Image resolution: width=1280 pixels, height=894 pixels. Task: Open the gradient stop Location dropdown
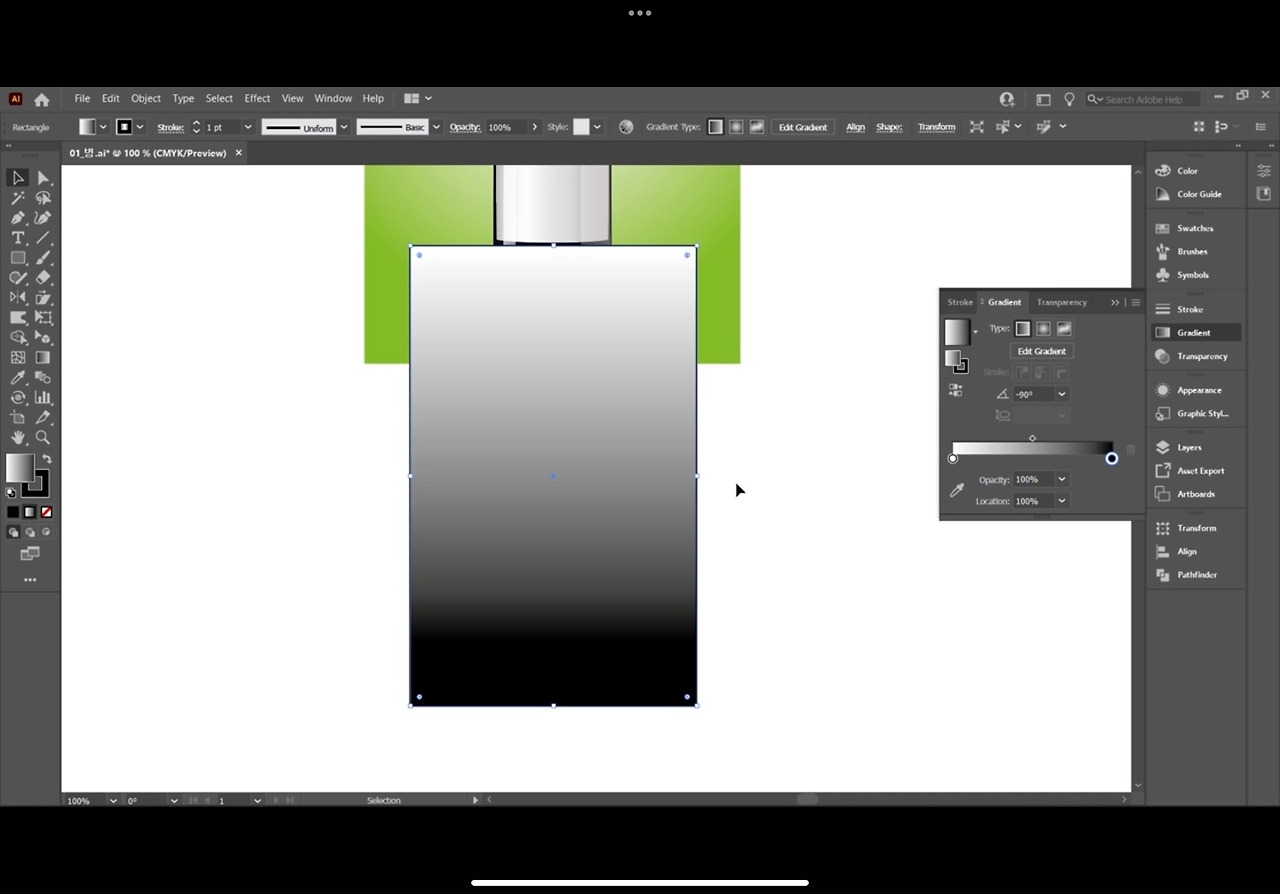pyautogui.click(x=1062, y=501)
